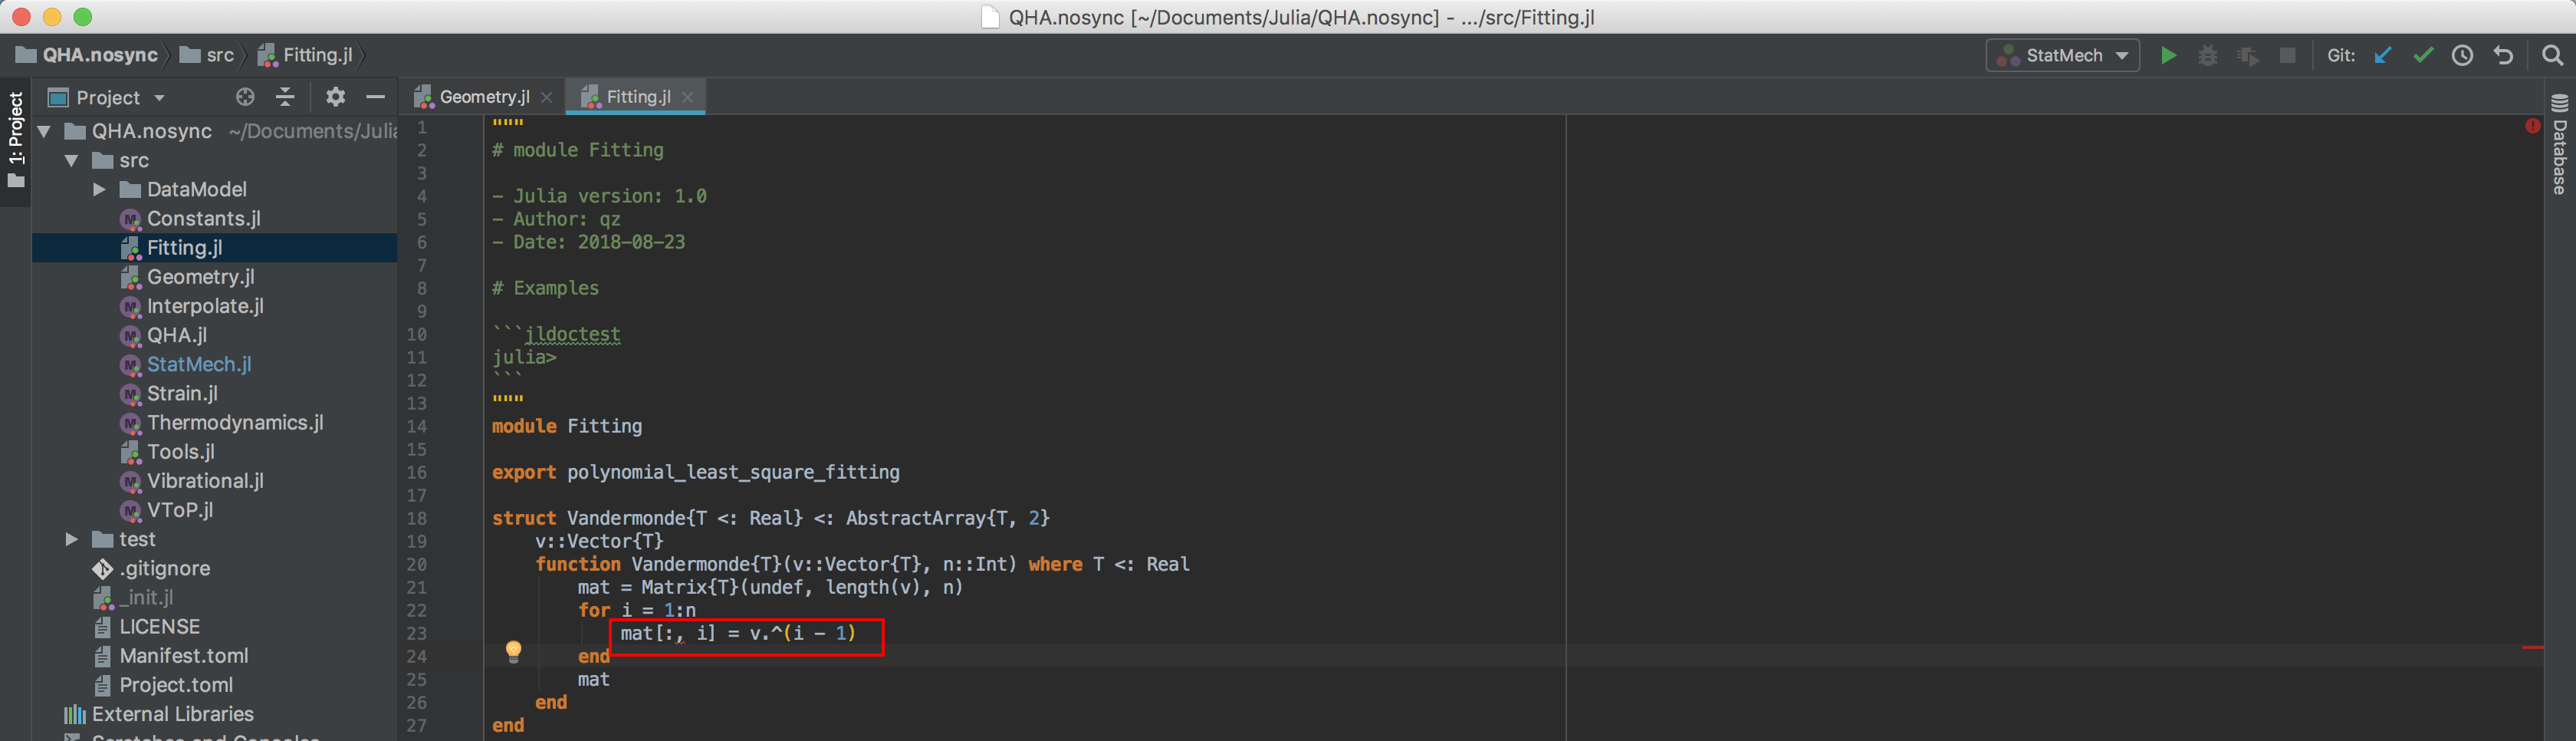Image resolution: width=2576 pixels, height=741 pixels.
Task: Select file in project with crosshair icon
Action: coord(244,96)
